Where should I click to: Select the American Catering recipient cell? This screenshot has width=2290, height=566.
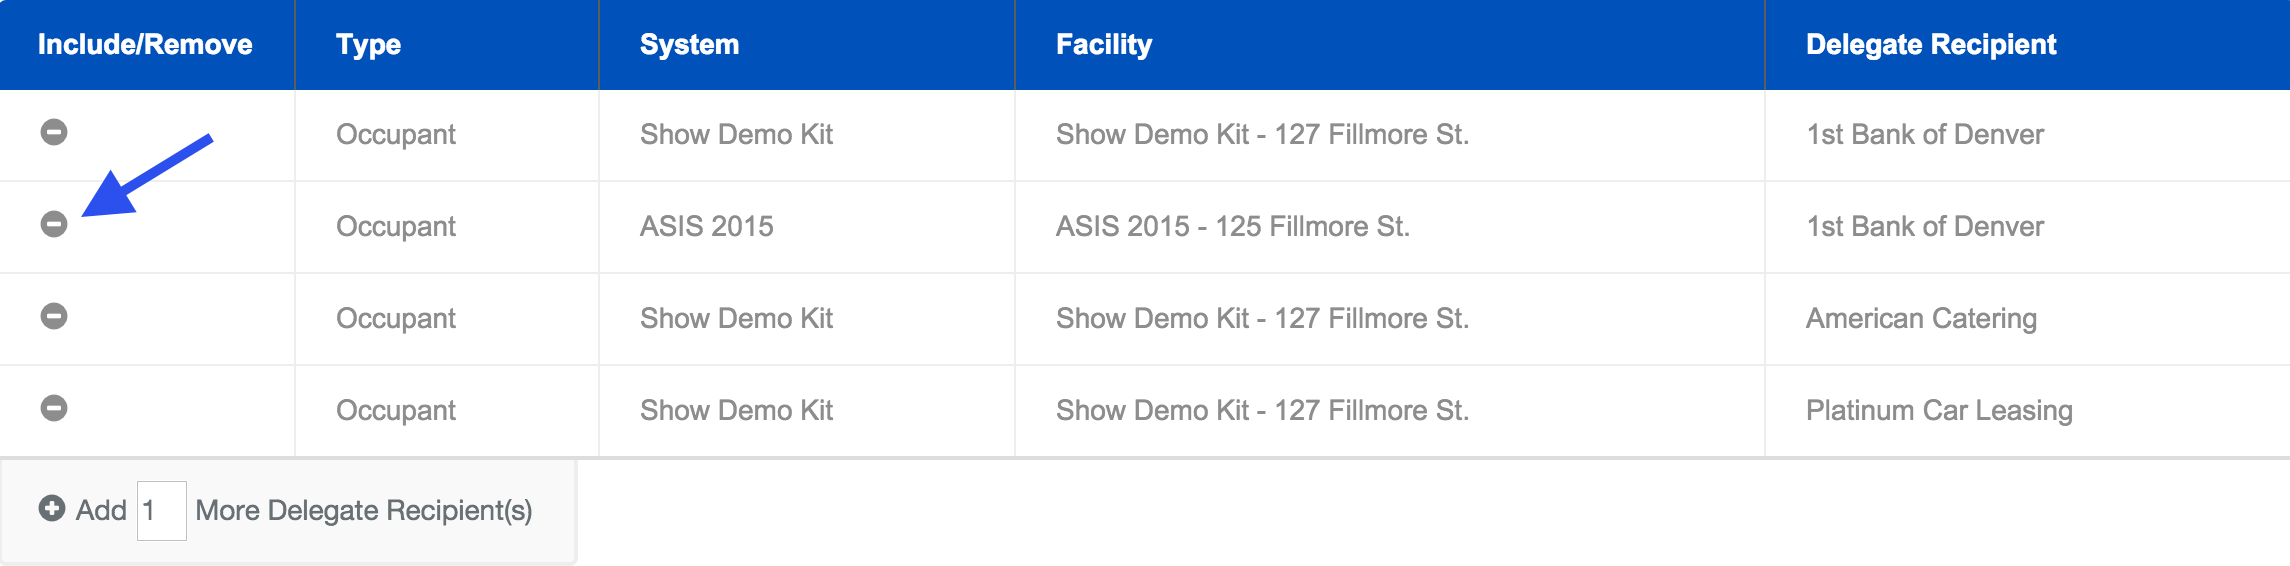coord(1920,319)
